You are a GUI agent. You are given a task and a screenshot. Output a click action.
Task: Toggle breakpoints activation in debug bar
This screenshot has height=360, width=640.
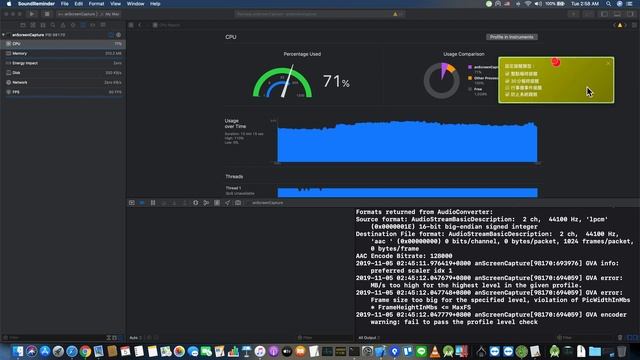pos(142,203)
